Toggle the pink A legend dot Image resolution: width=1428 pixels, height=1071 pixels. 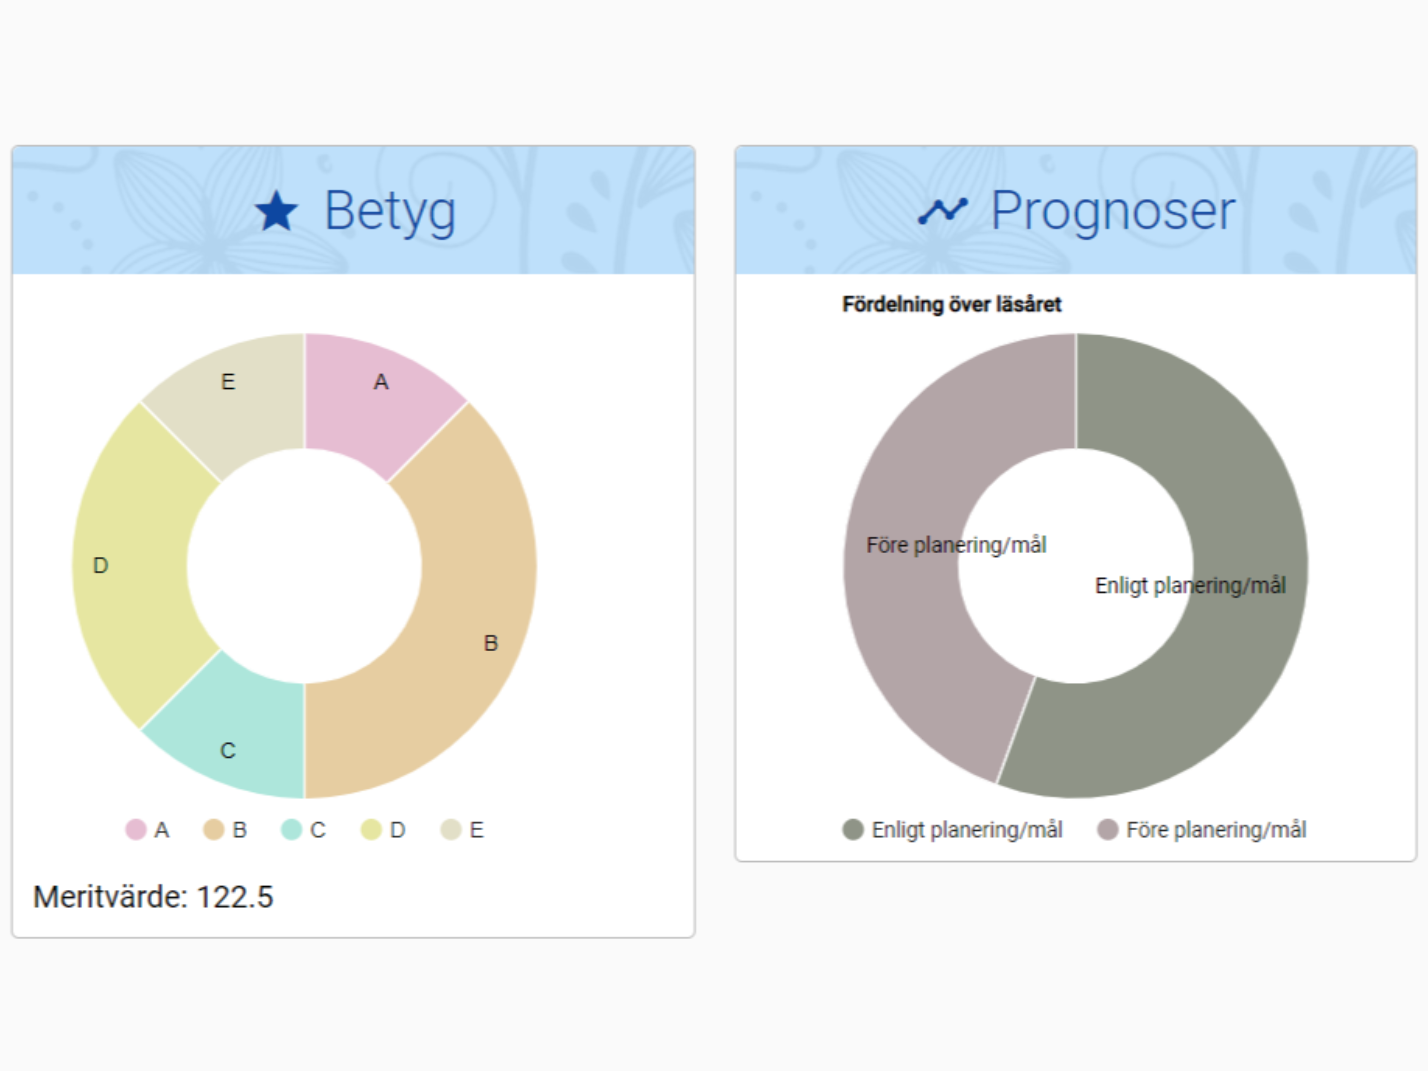136,830
